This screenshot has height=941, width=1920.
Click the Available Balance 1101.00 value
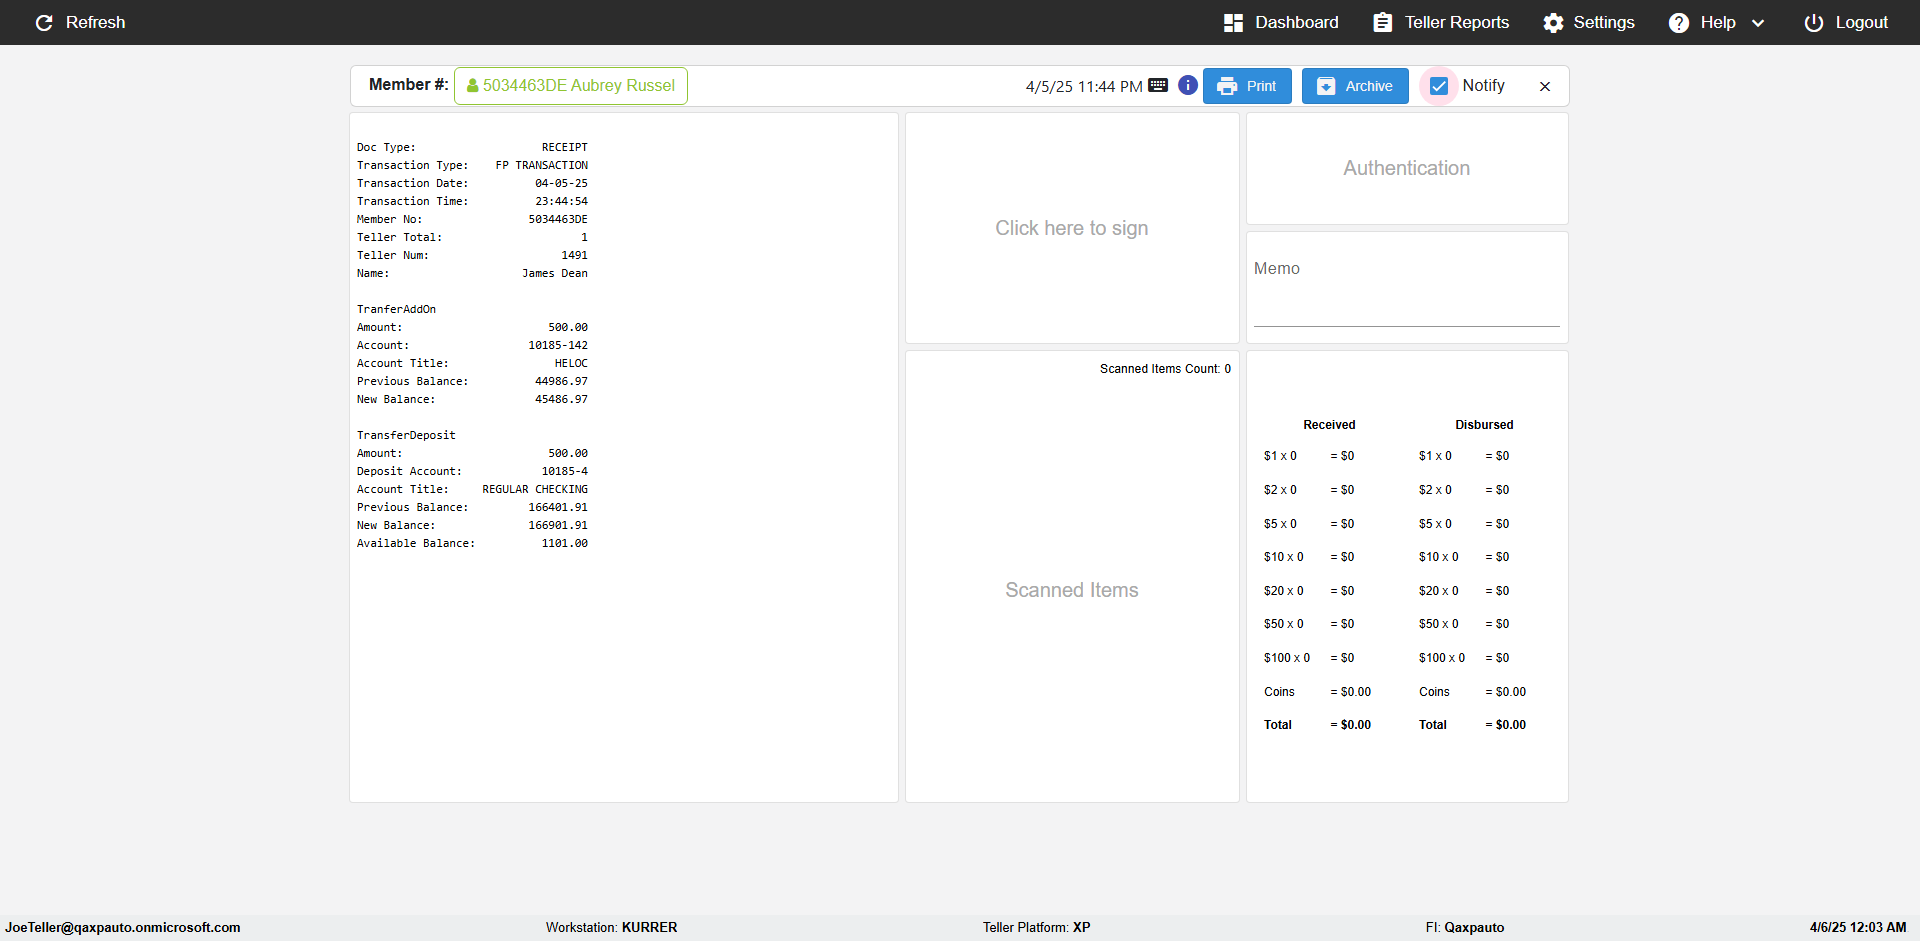click(565, 543)
